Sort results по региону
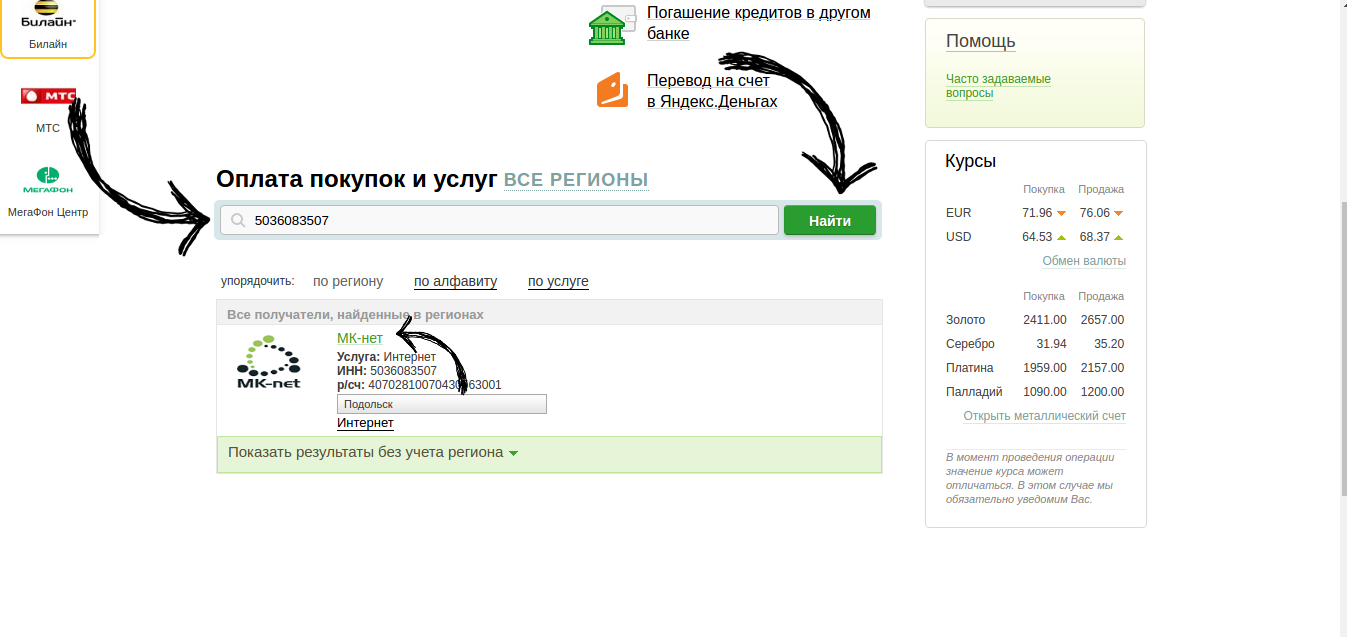 (x=348, y=281)
